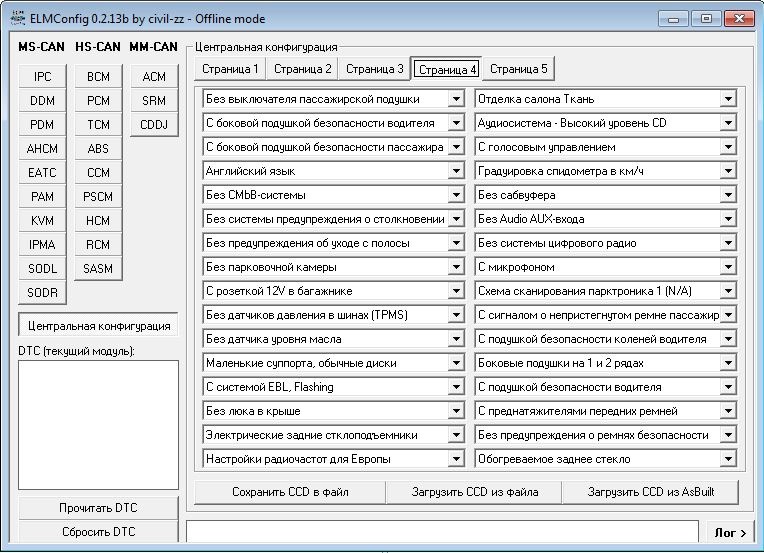Select the PDM module button

pyautogui.click(x=42, y=124)
